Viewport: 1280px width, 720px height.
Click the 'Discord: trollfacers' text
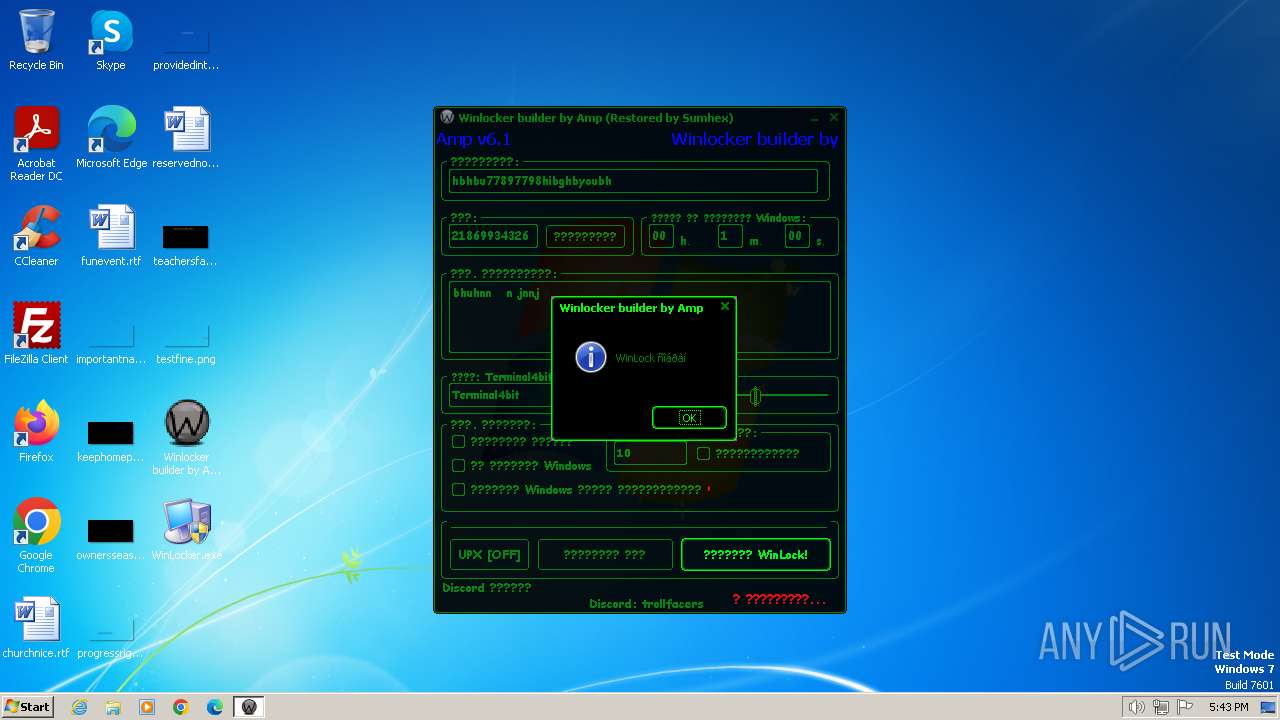click(646, 604)
